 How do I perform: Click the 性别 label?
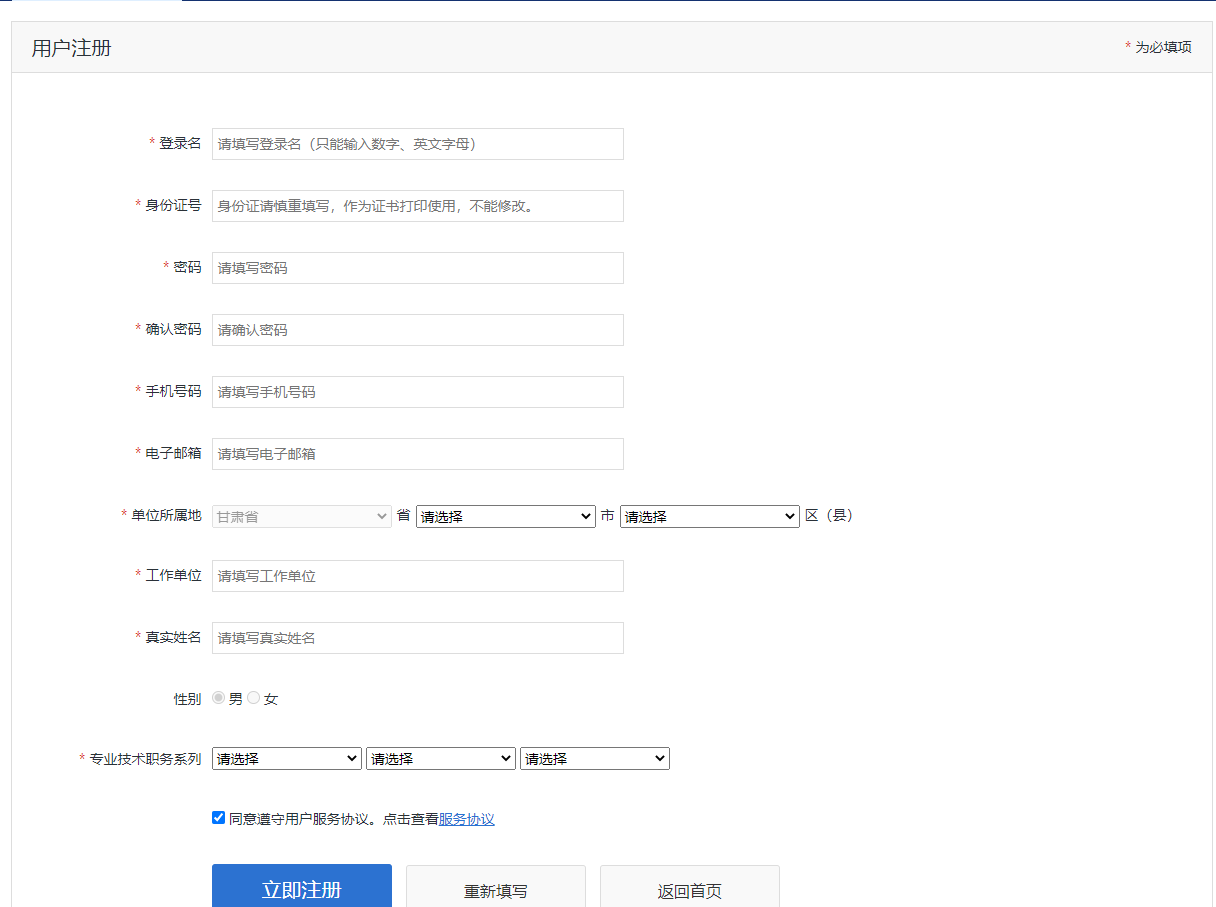187,699
